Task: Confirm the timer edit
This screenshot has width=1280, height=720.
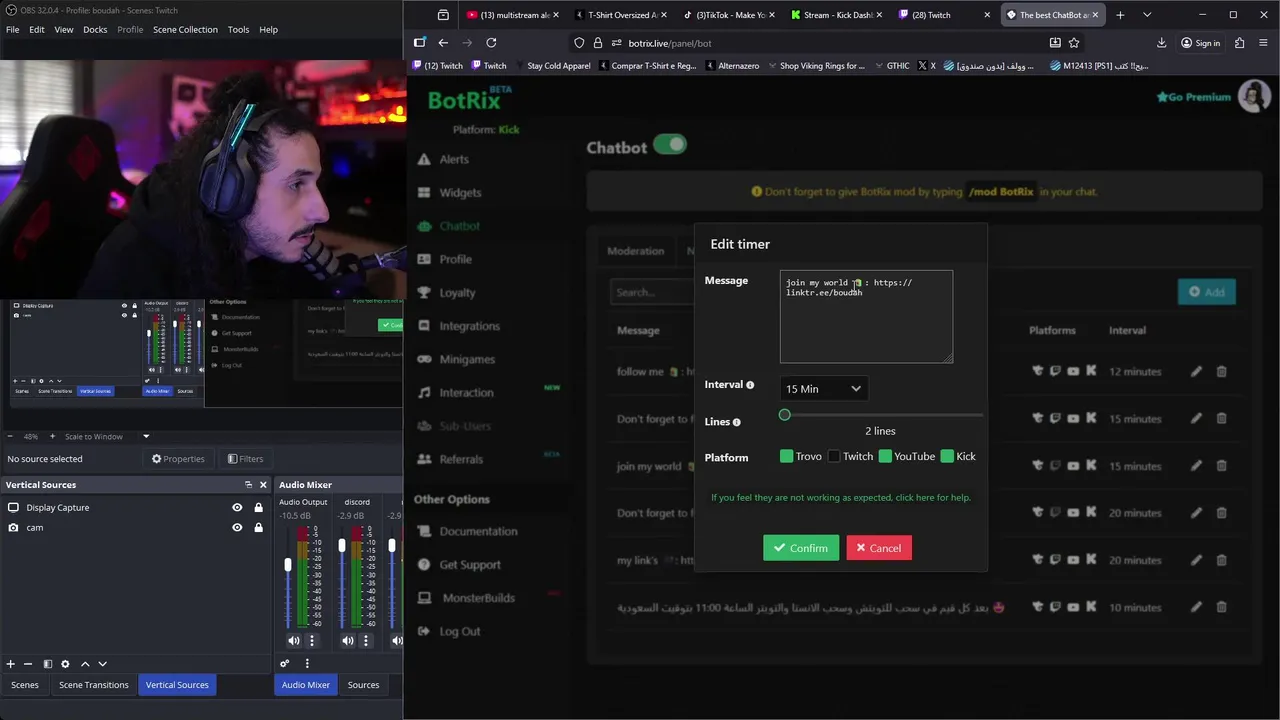Action: [x=801, y=548]
